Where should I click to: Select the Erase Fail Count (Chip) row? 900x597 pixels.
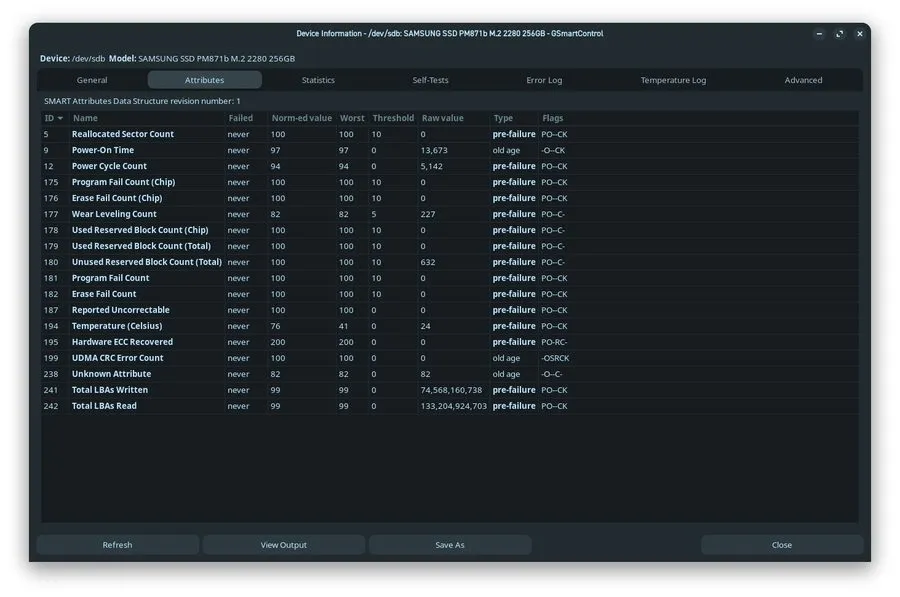coord(450,198)
